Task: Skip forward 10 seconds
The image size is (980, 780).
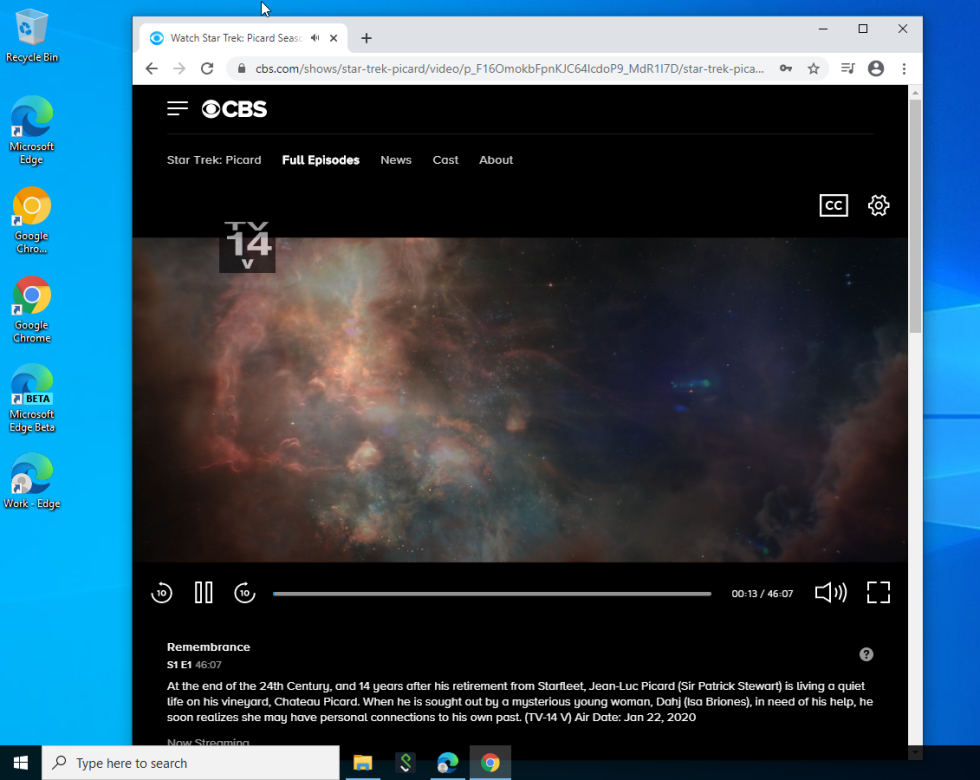Action: 244,592
